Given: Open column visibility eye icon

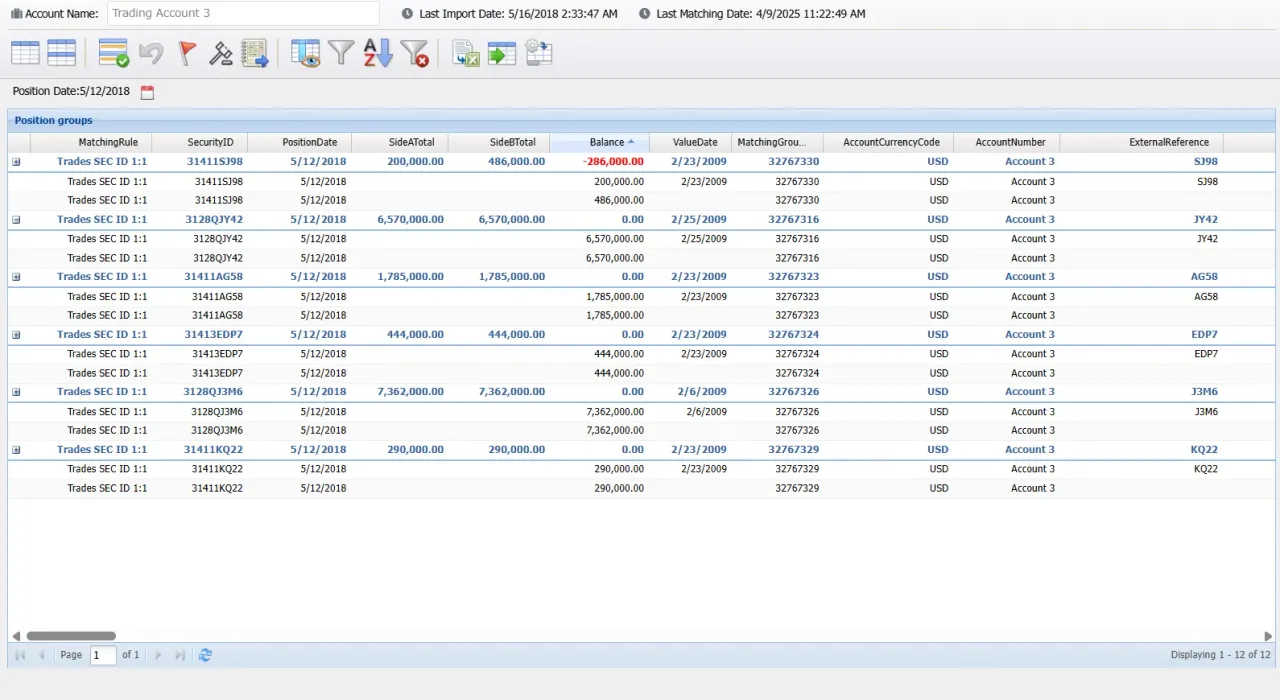Looking at the screenshot, I should point(305,53).
